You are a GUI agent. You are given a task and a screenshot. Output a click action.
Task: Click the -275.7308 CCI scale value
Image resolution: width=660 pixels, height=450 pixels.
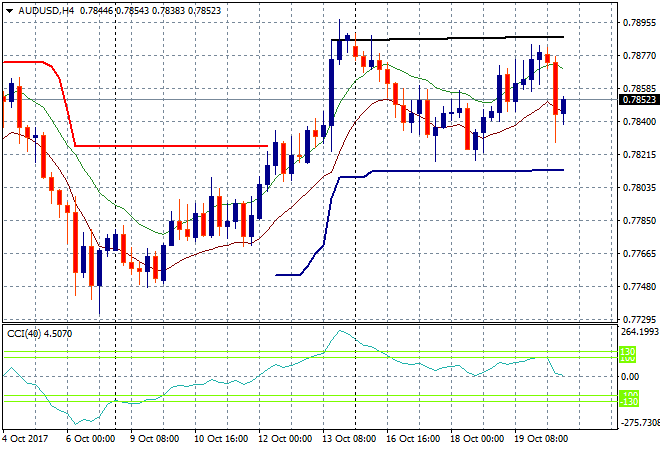click(640, 422)
